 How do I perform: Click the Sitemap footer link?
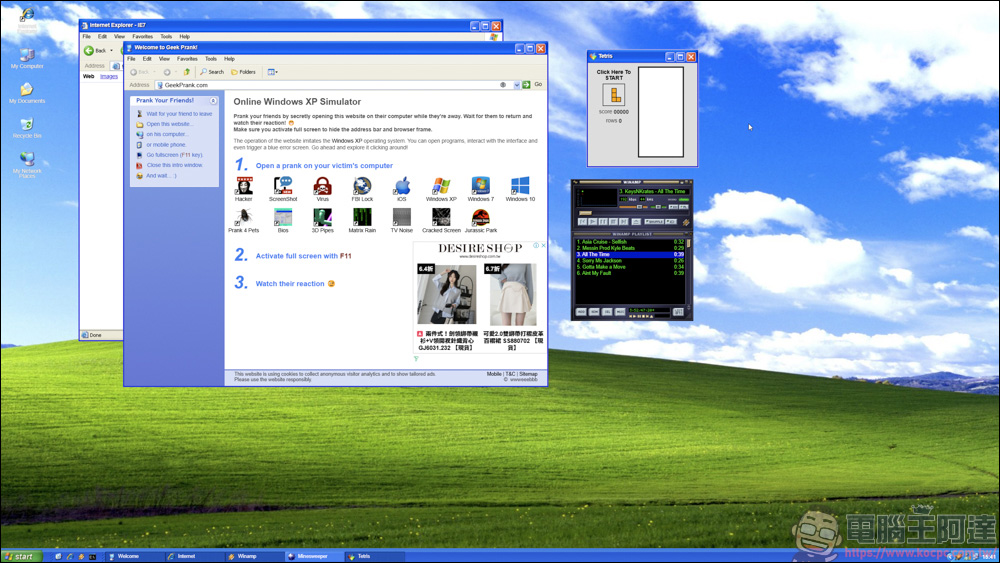click(x=528, y=374)
